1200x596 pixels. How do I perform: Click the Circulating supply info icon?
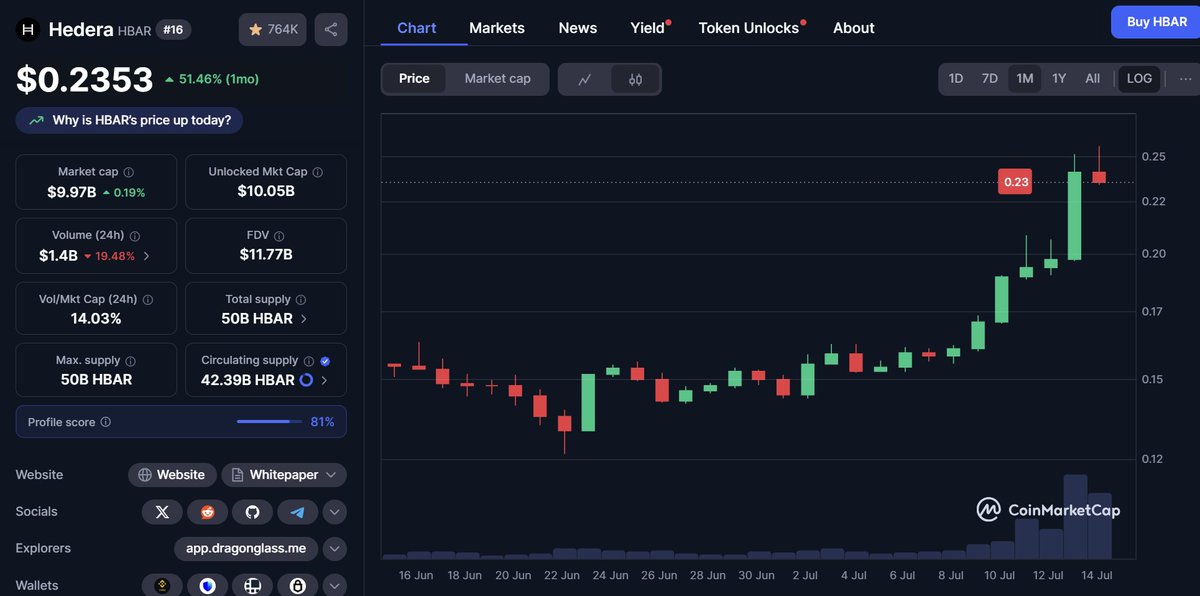coord(309,361)
